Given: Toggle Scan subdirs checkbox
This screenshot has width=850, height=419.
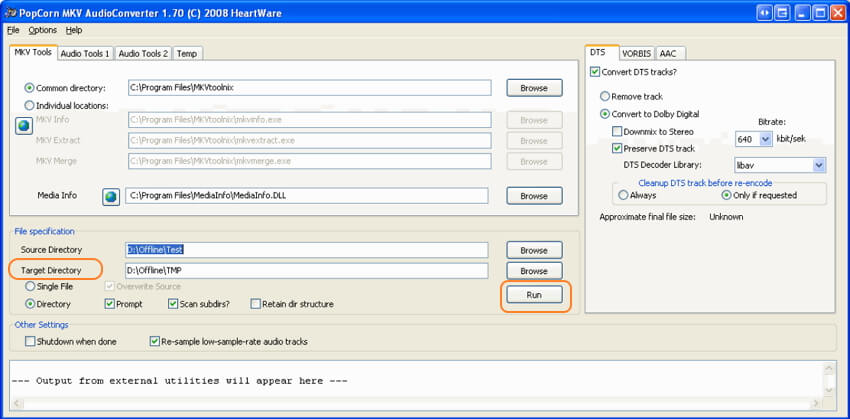Looking at the screenshot, I should point(173,304).
